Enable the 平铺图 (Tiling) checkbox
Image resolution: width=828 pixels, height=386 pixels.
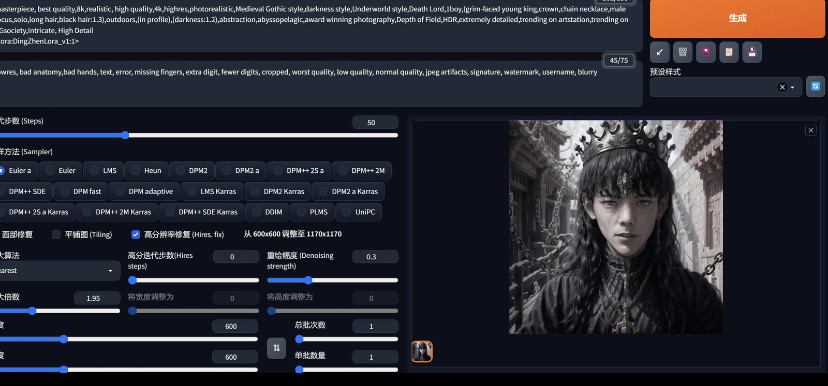[57, 234]
